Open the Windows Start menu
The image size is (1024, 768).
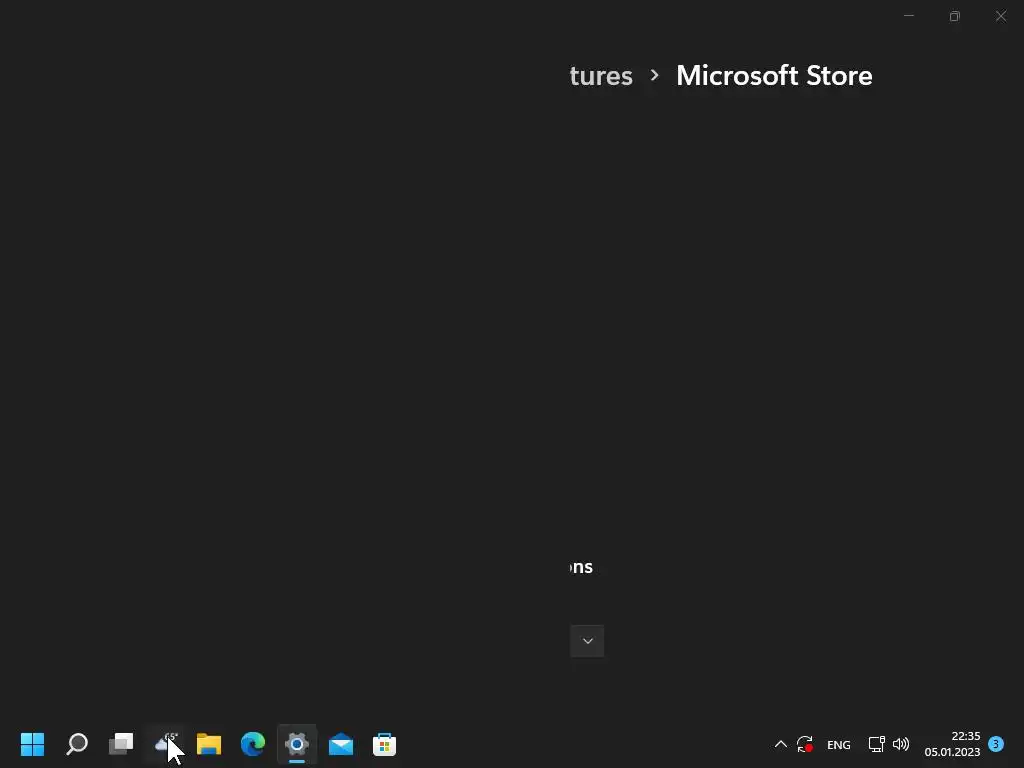coord(33,744)
